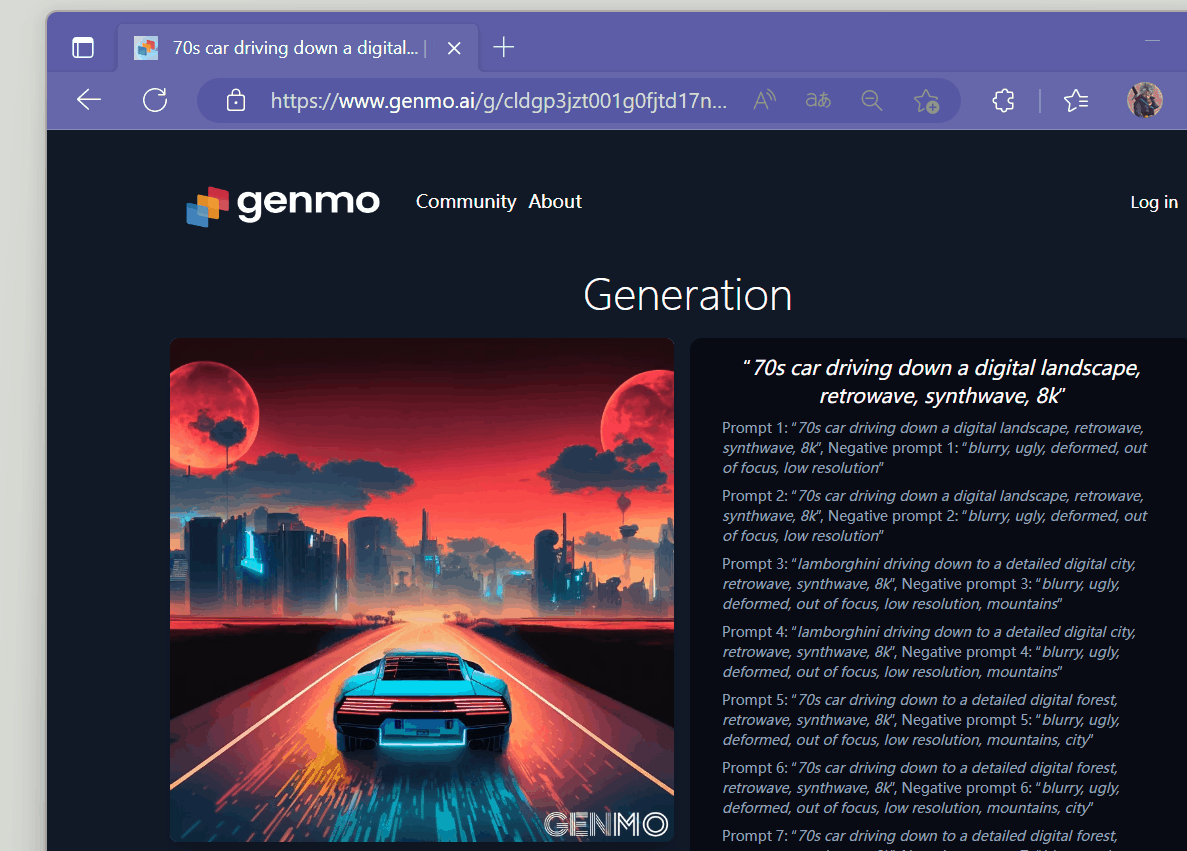
Task: Select the Prompt 3 lamborghini paragraph
Action: click(x=930, y=584)
